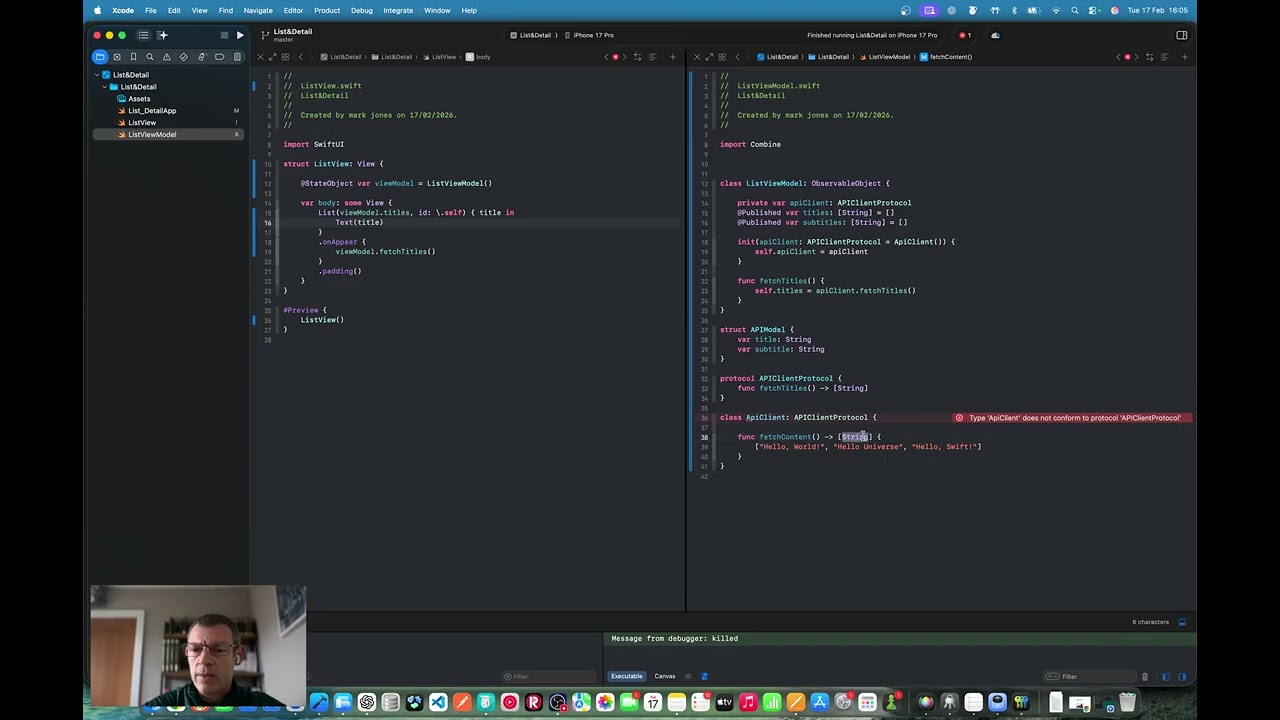This screenshot has height=720, width=1280.
Task: Toggle the debug area from editor status bar
Action: pos(1182,622)
